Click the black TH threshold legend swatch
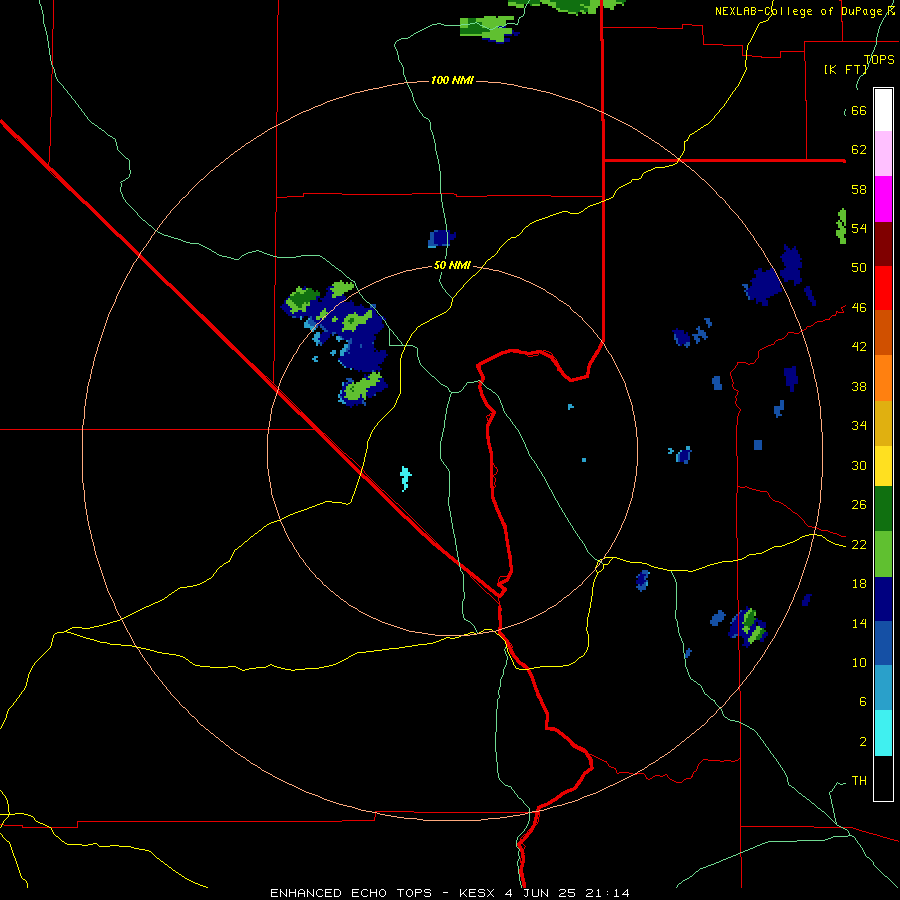This screenshot has height=900, width=900. pos(883,778)
